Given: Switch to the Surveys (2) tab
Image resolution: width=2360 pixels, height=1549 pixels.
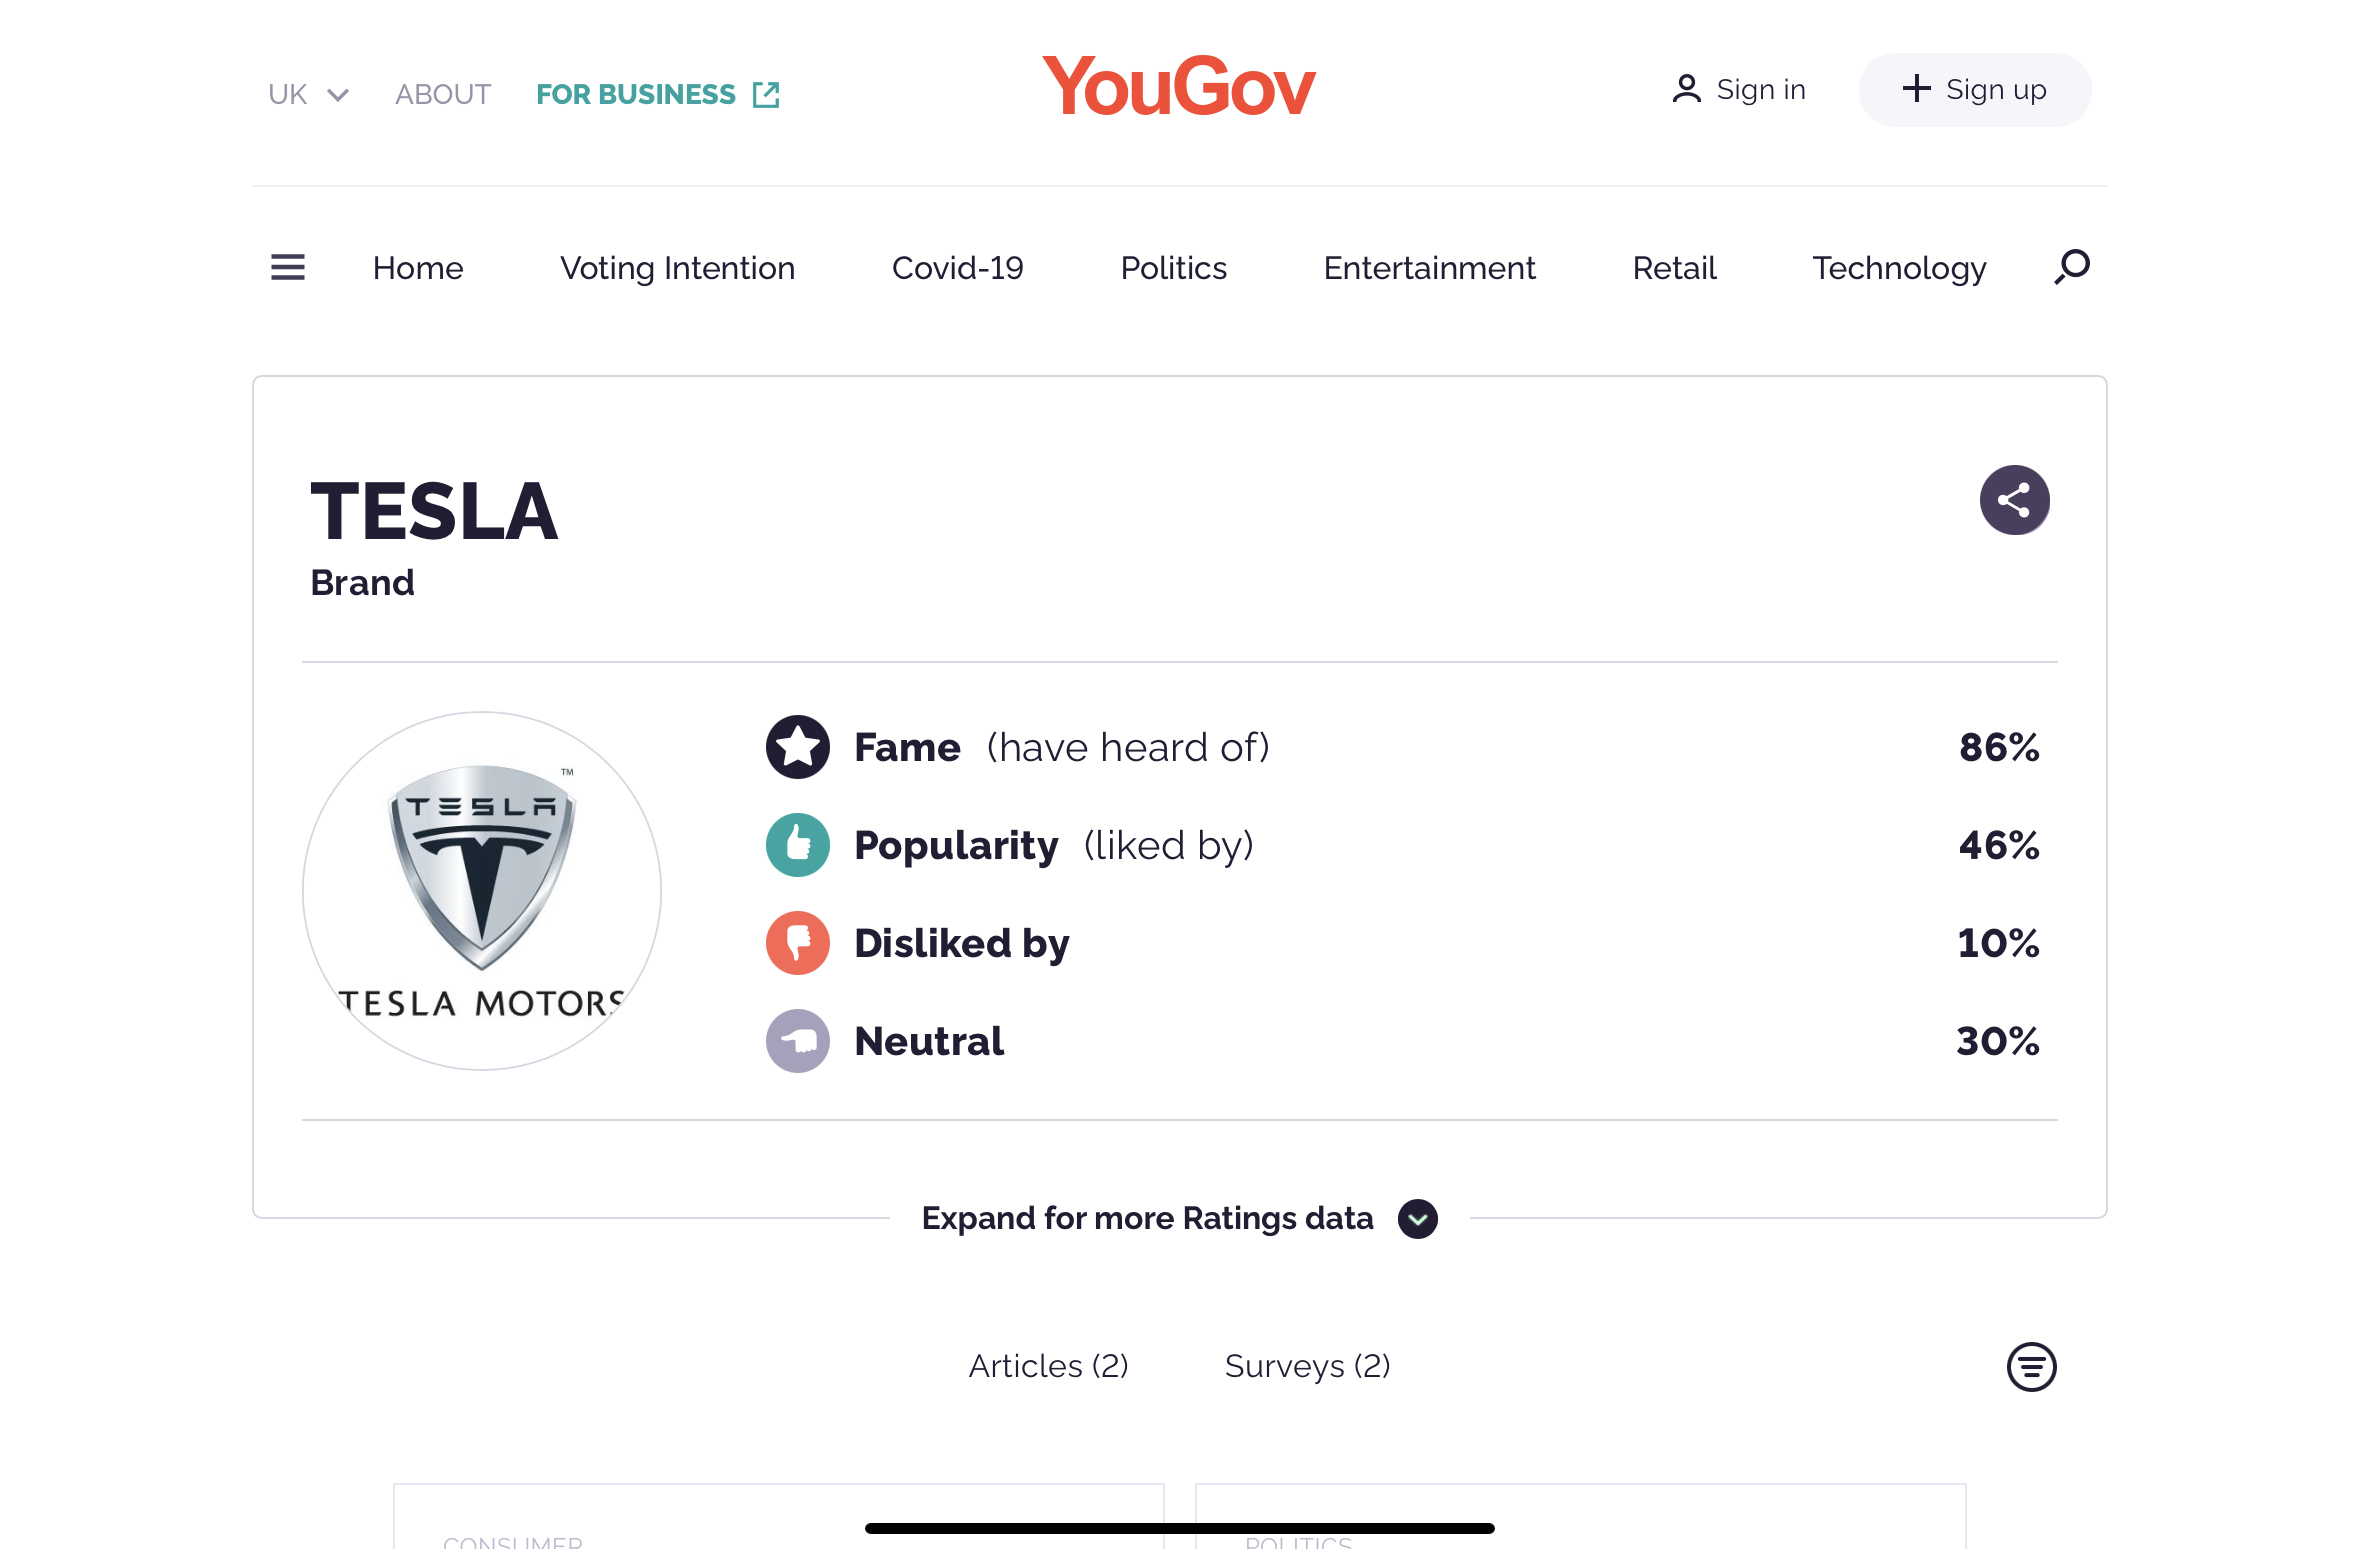Looking at the screenshot, I should pyautogui.click(x=1307, y=1366).
